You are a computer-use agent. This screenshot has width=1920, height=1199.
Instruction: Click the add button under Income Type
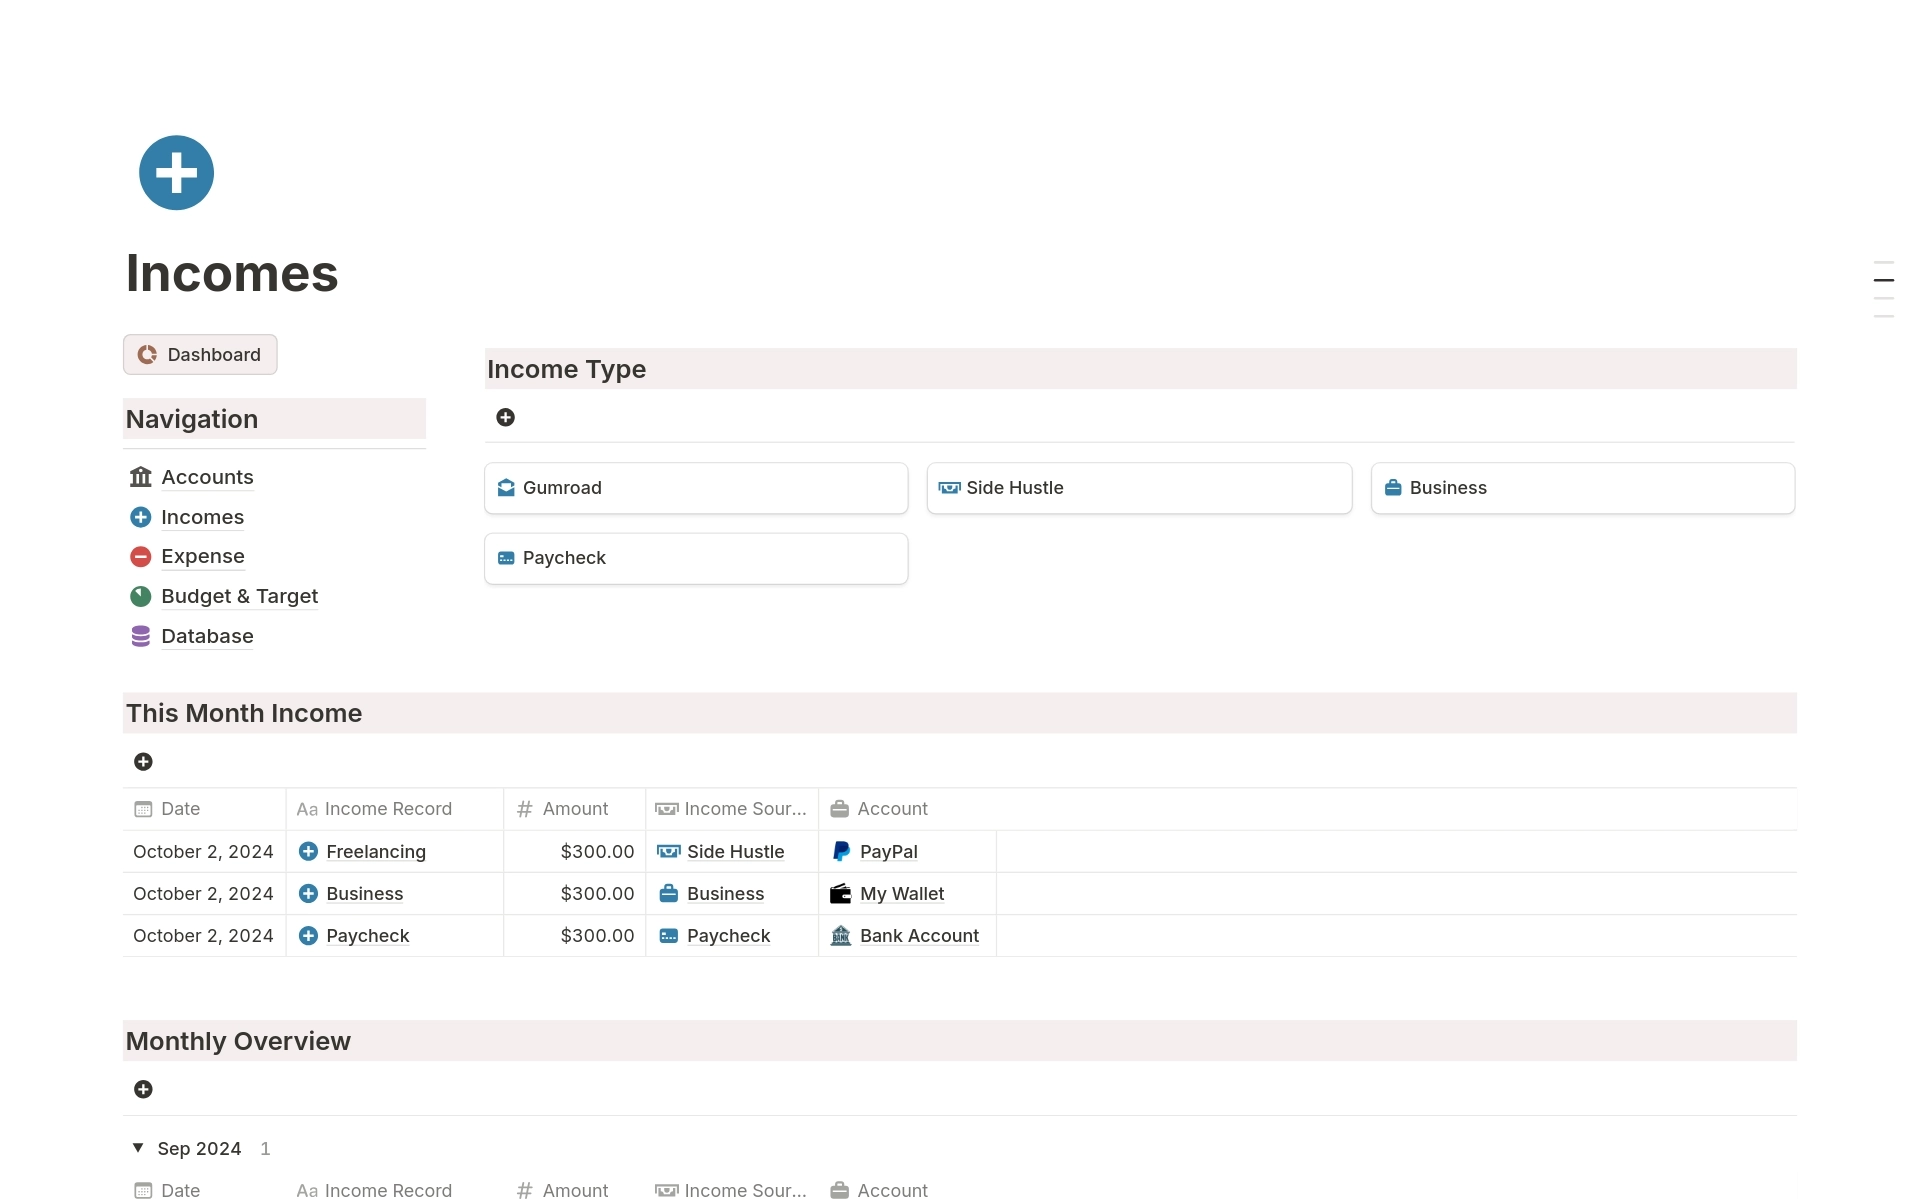click(506, 417)
